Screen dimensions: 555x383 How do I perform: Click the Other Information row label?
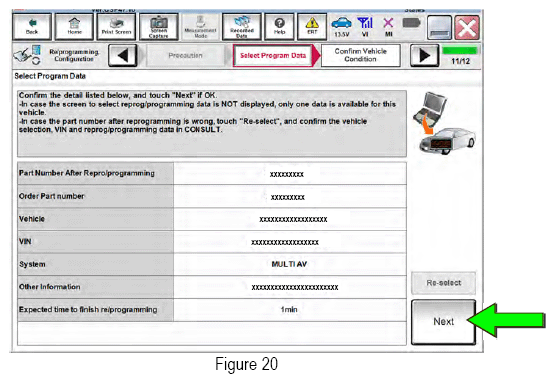[50, 287]
